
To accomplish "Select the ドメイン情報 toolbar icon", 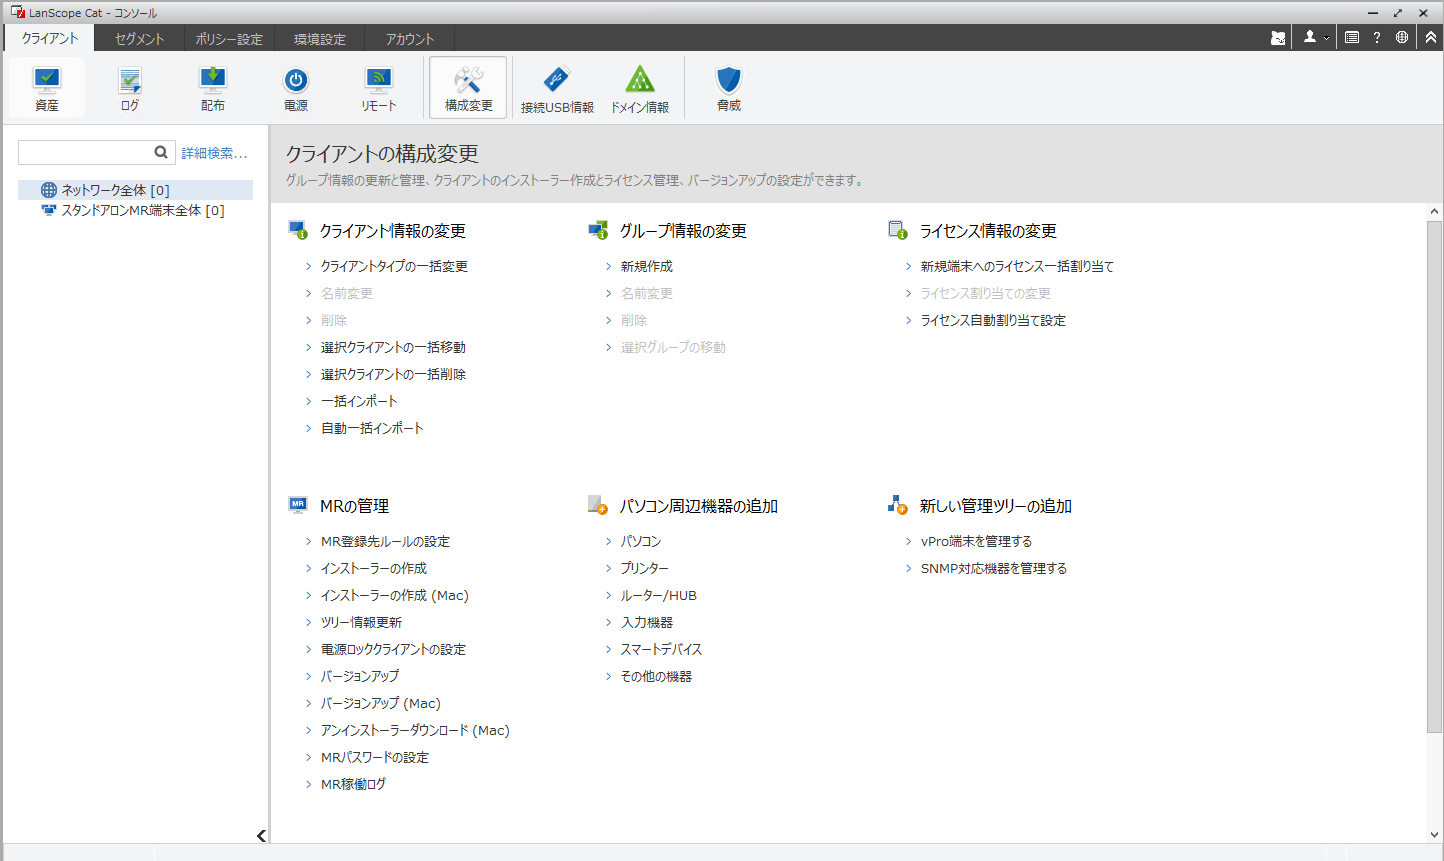I will pyautogui.click(x=640, y=88).
